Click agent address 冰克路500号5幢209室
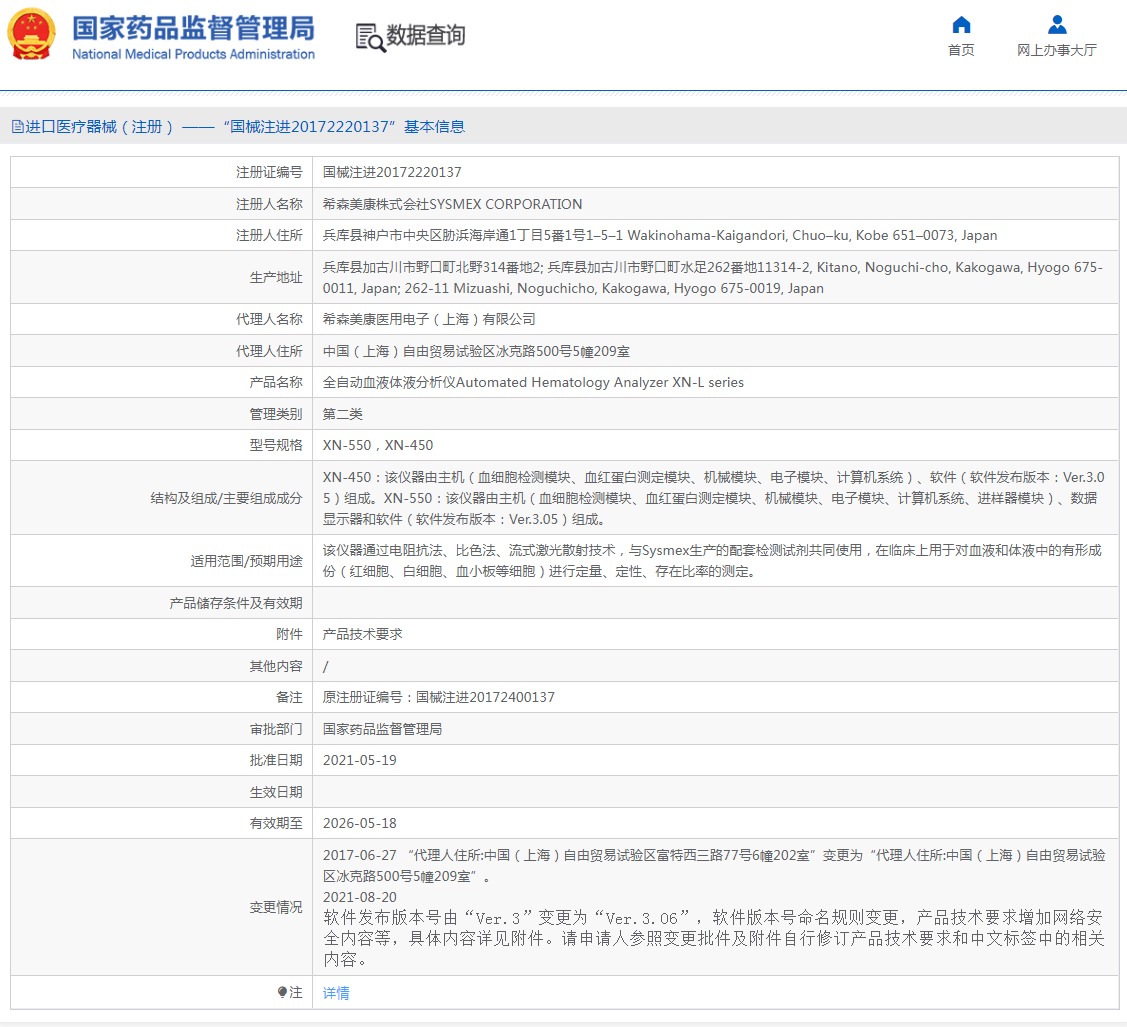1127x1027 pixels. [x=476, y=351]
